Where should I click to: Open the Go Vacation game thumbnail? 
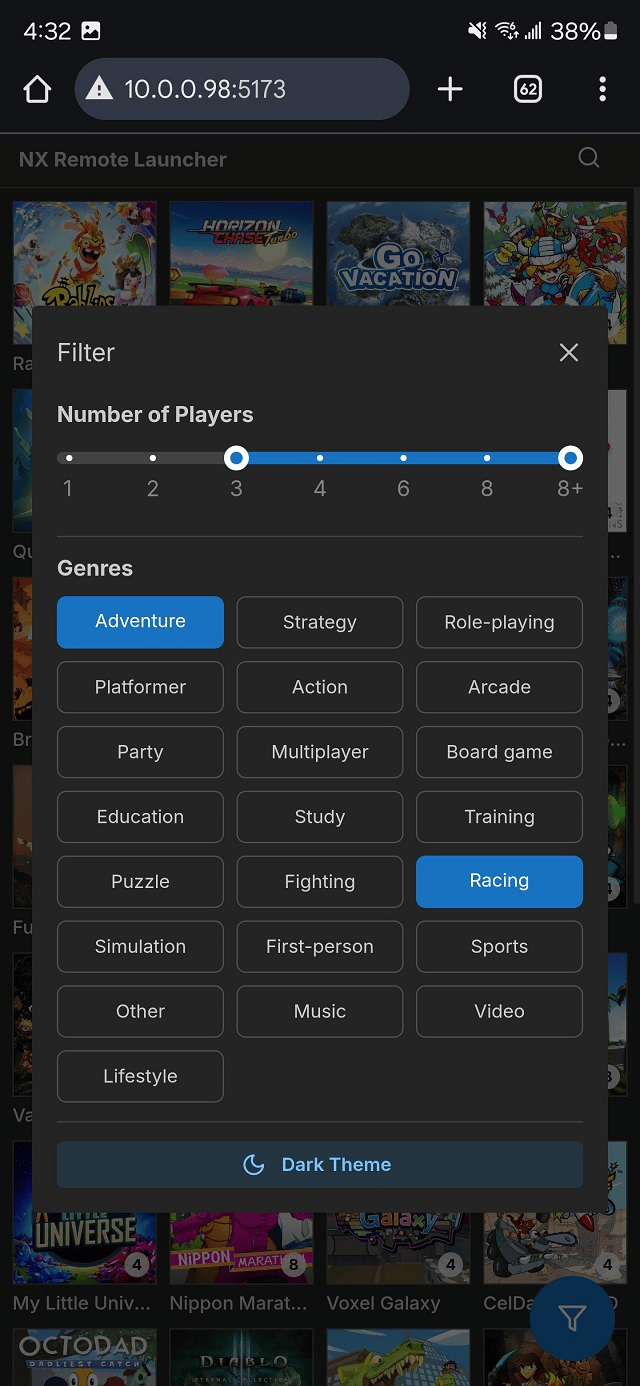pos(398,252)
